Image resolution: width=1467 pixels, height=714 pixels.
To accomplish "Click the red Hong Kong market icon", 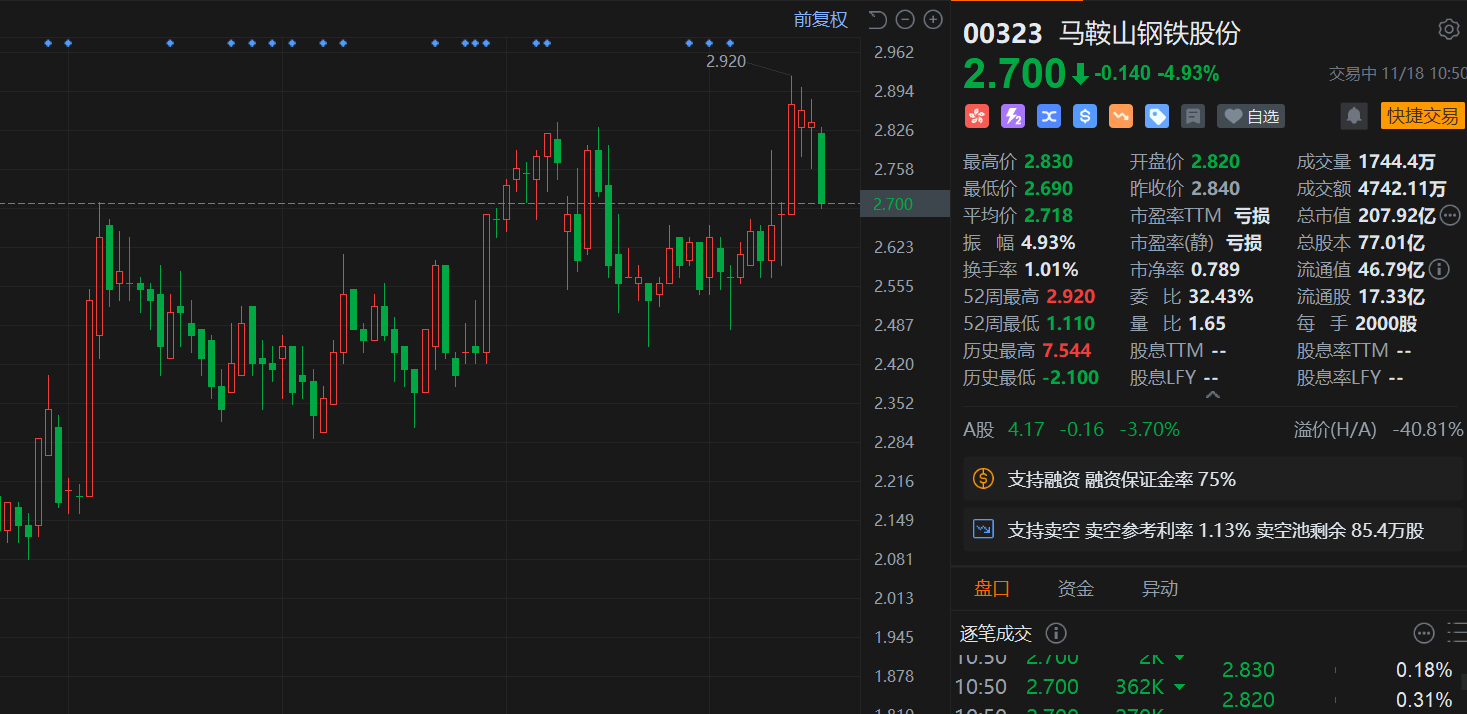I will pos(976,116).
